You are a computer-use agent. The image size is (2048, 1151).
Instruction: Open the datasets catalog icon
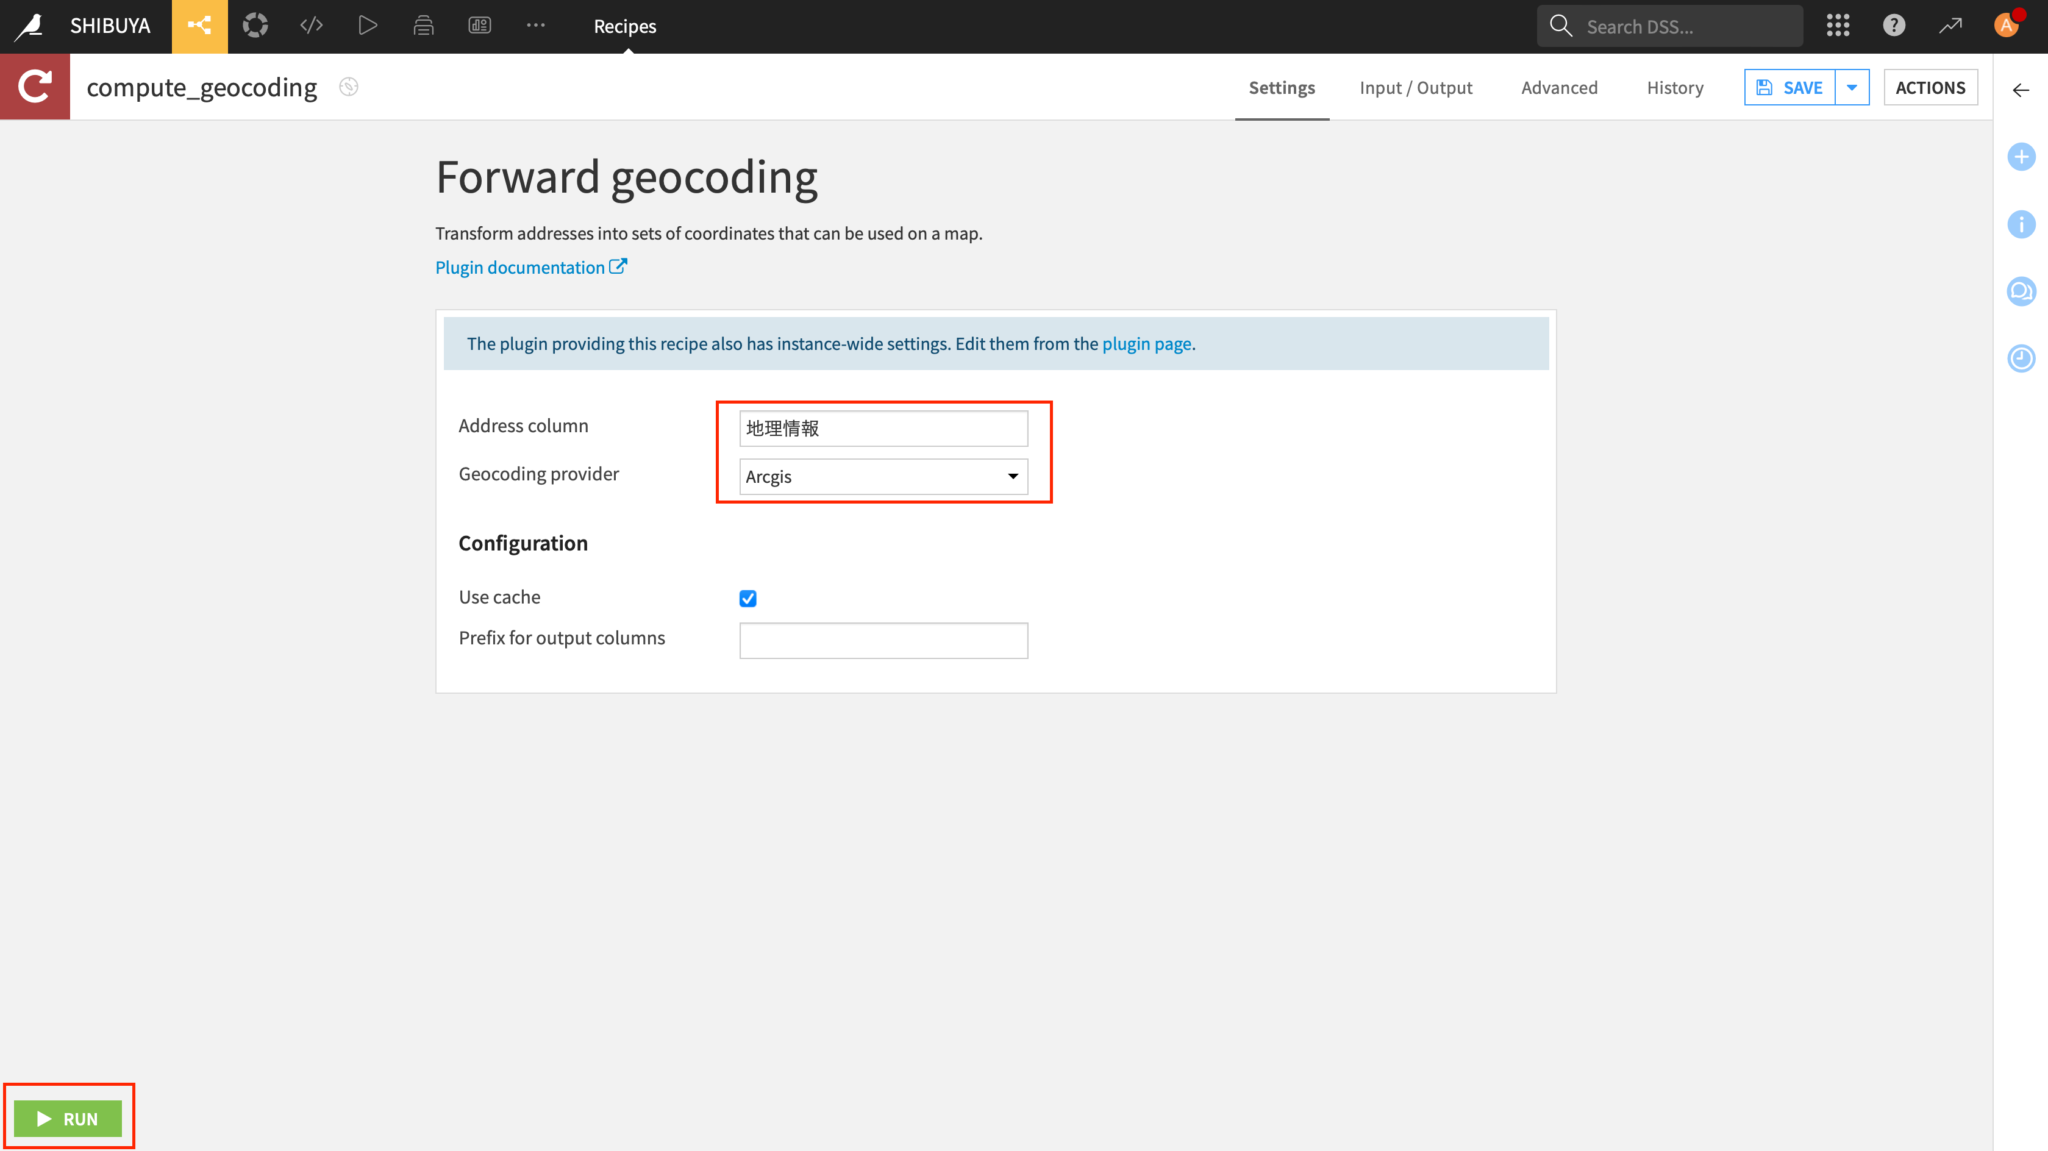[424, 25]
